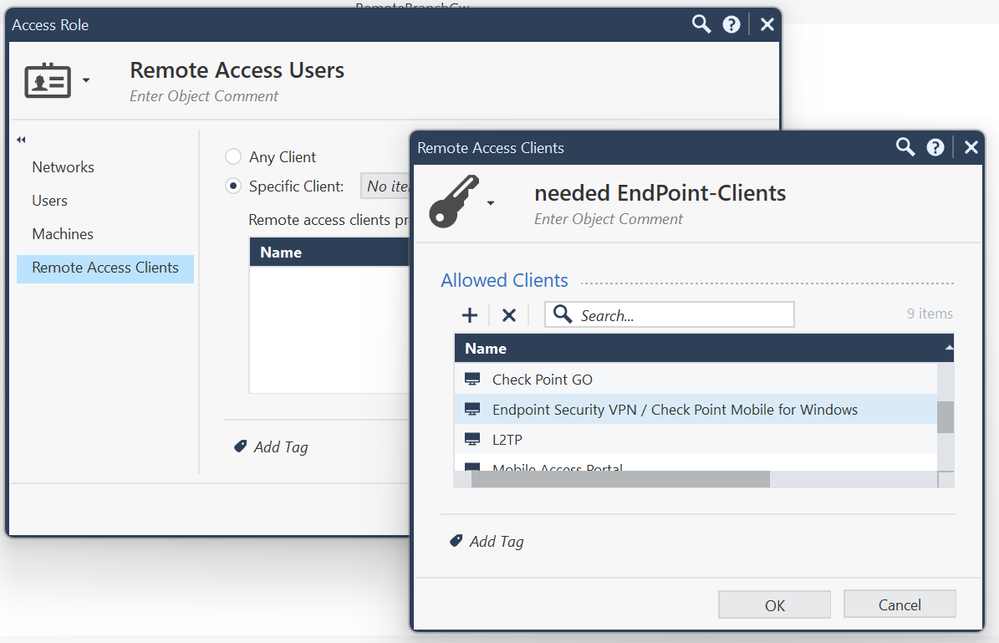Close the Access Role window
The width and height of the screenshot is (999, 643).
point(767,24)
